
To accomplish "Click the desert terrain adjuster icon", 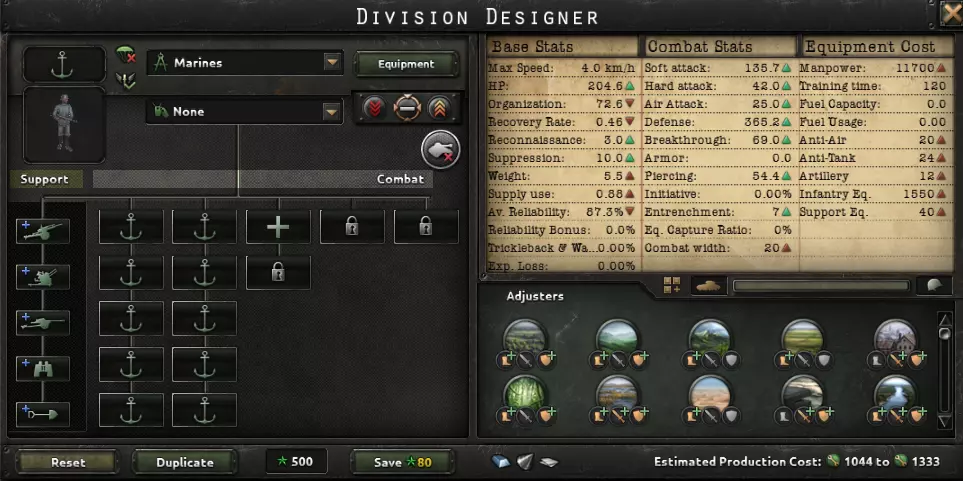I will point(711,393).
